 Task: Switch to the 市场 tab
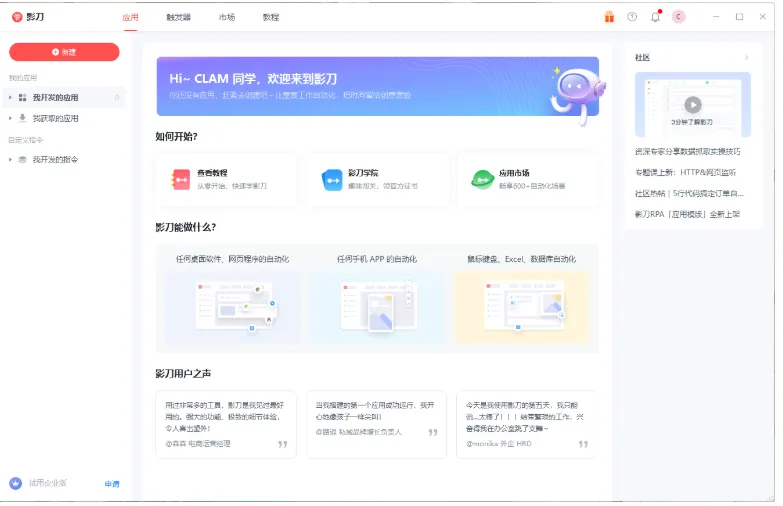(227, 17)
